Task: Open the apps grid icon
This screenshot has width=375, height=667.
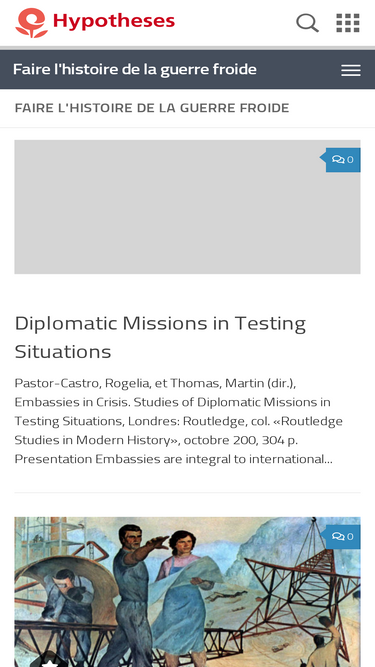Action: pos(348,23)
